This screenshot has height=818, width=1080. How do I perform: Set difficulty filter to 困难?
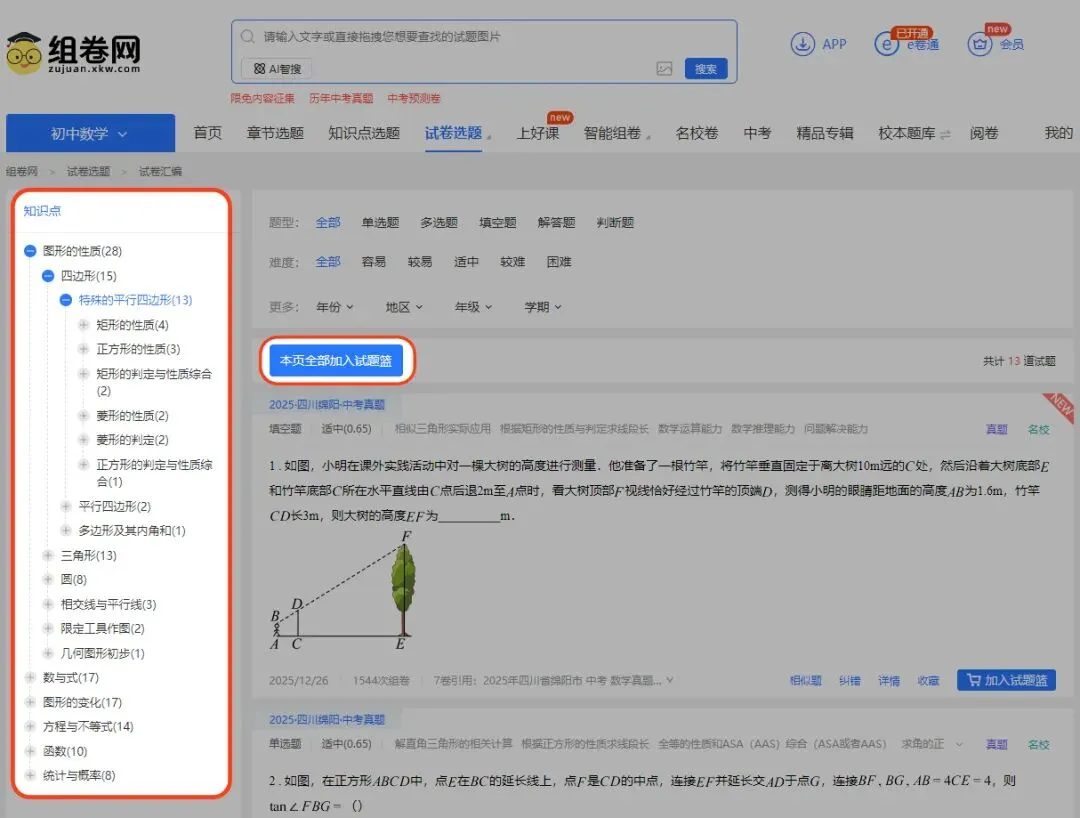pos(559,262)
